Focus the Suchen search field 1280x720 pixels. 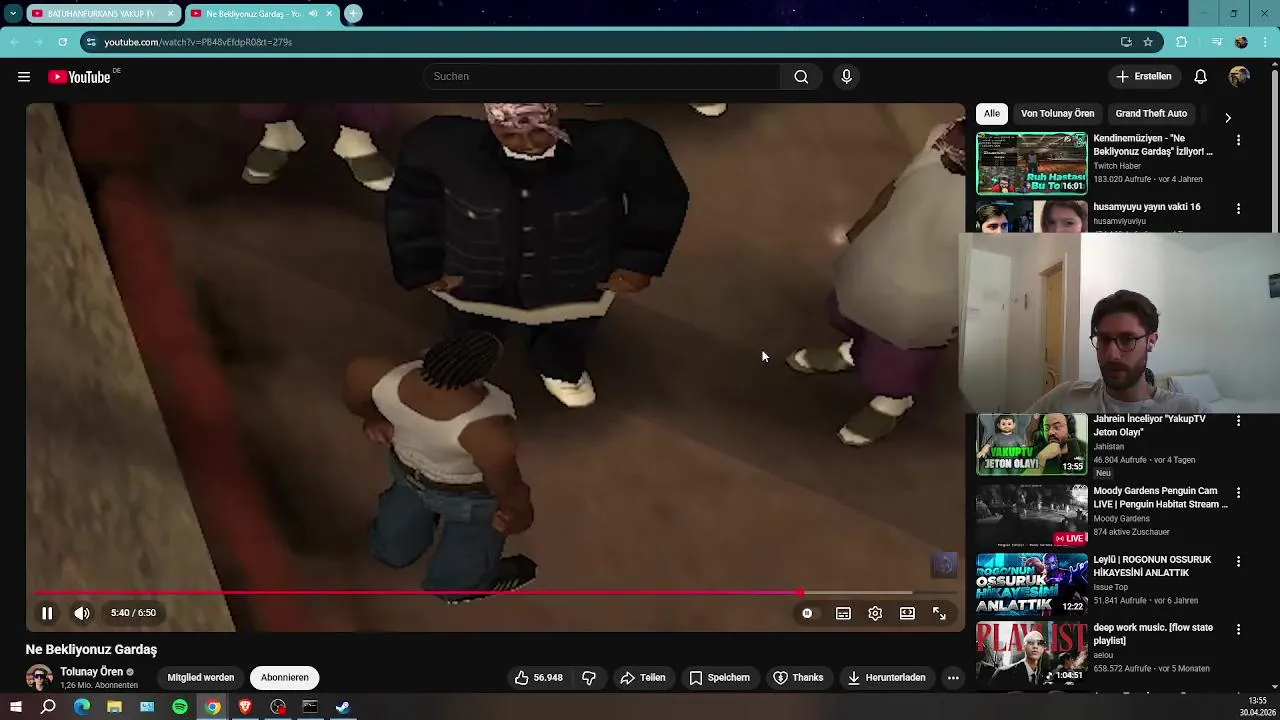point(602,77)
